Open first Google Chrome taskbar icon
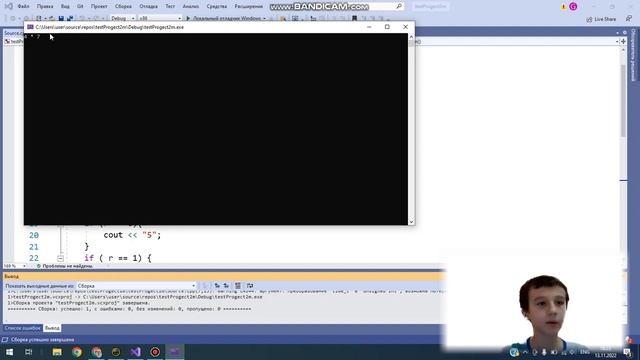 coord(77,352)
